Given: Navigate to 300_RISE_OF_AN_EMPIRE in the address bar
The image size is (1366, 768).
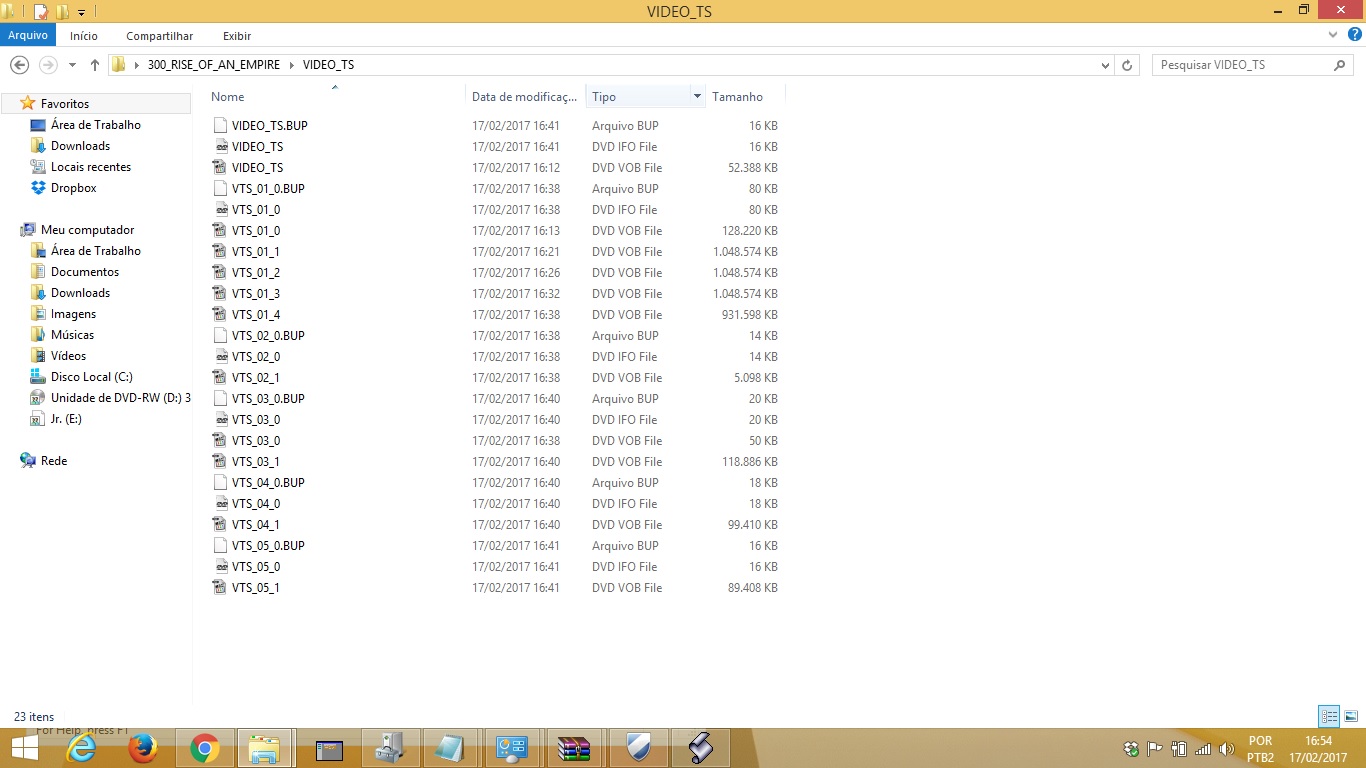Looking at the screenshot, I should tap(214, 65).
